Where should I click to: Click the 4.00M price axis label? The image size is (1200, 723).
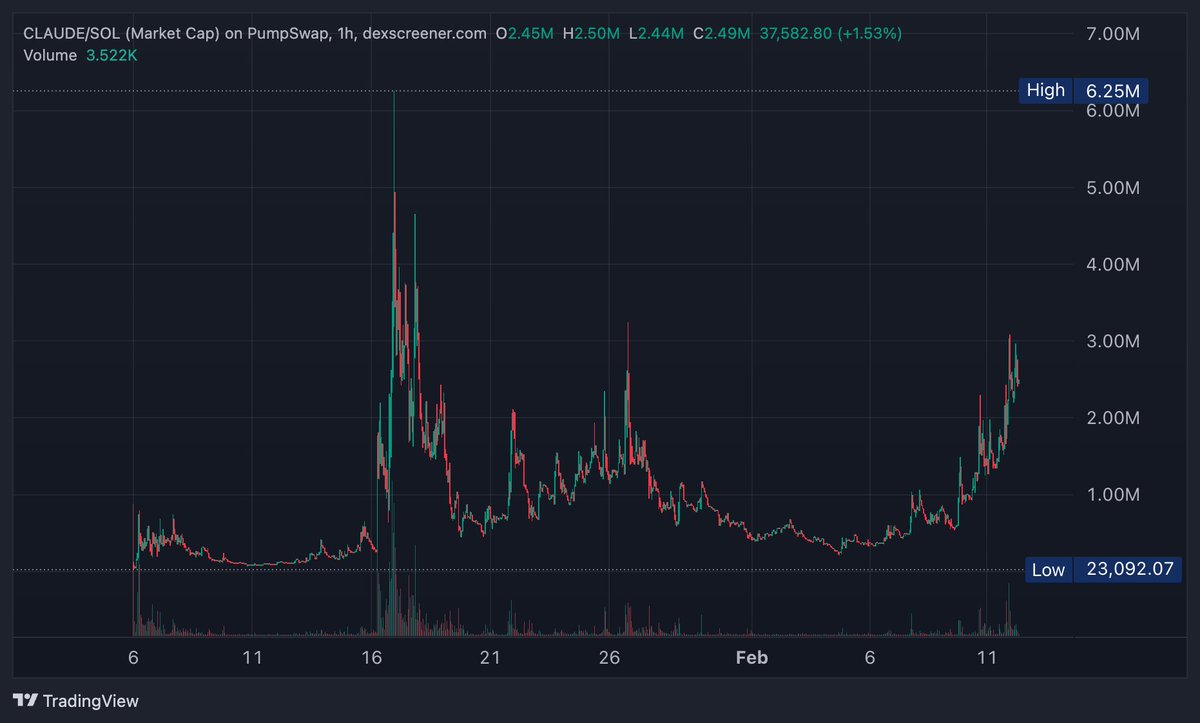coord(1112,265)
